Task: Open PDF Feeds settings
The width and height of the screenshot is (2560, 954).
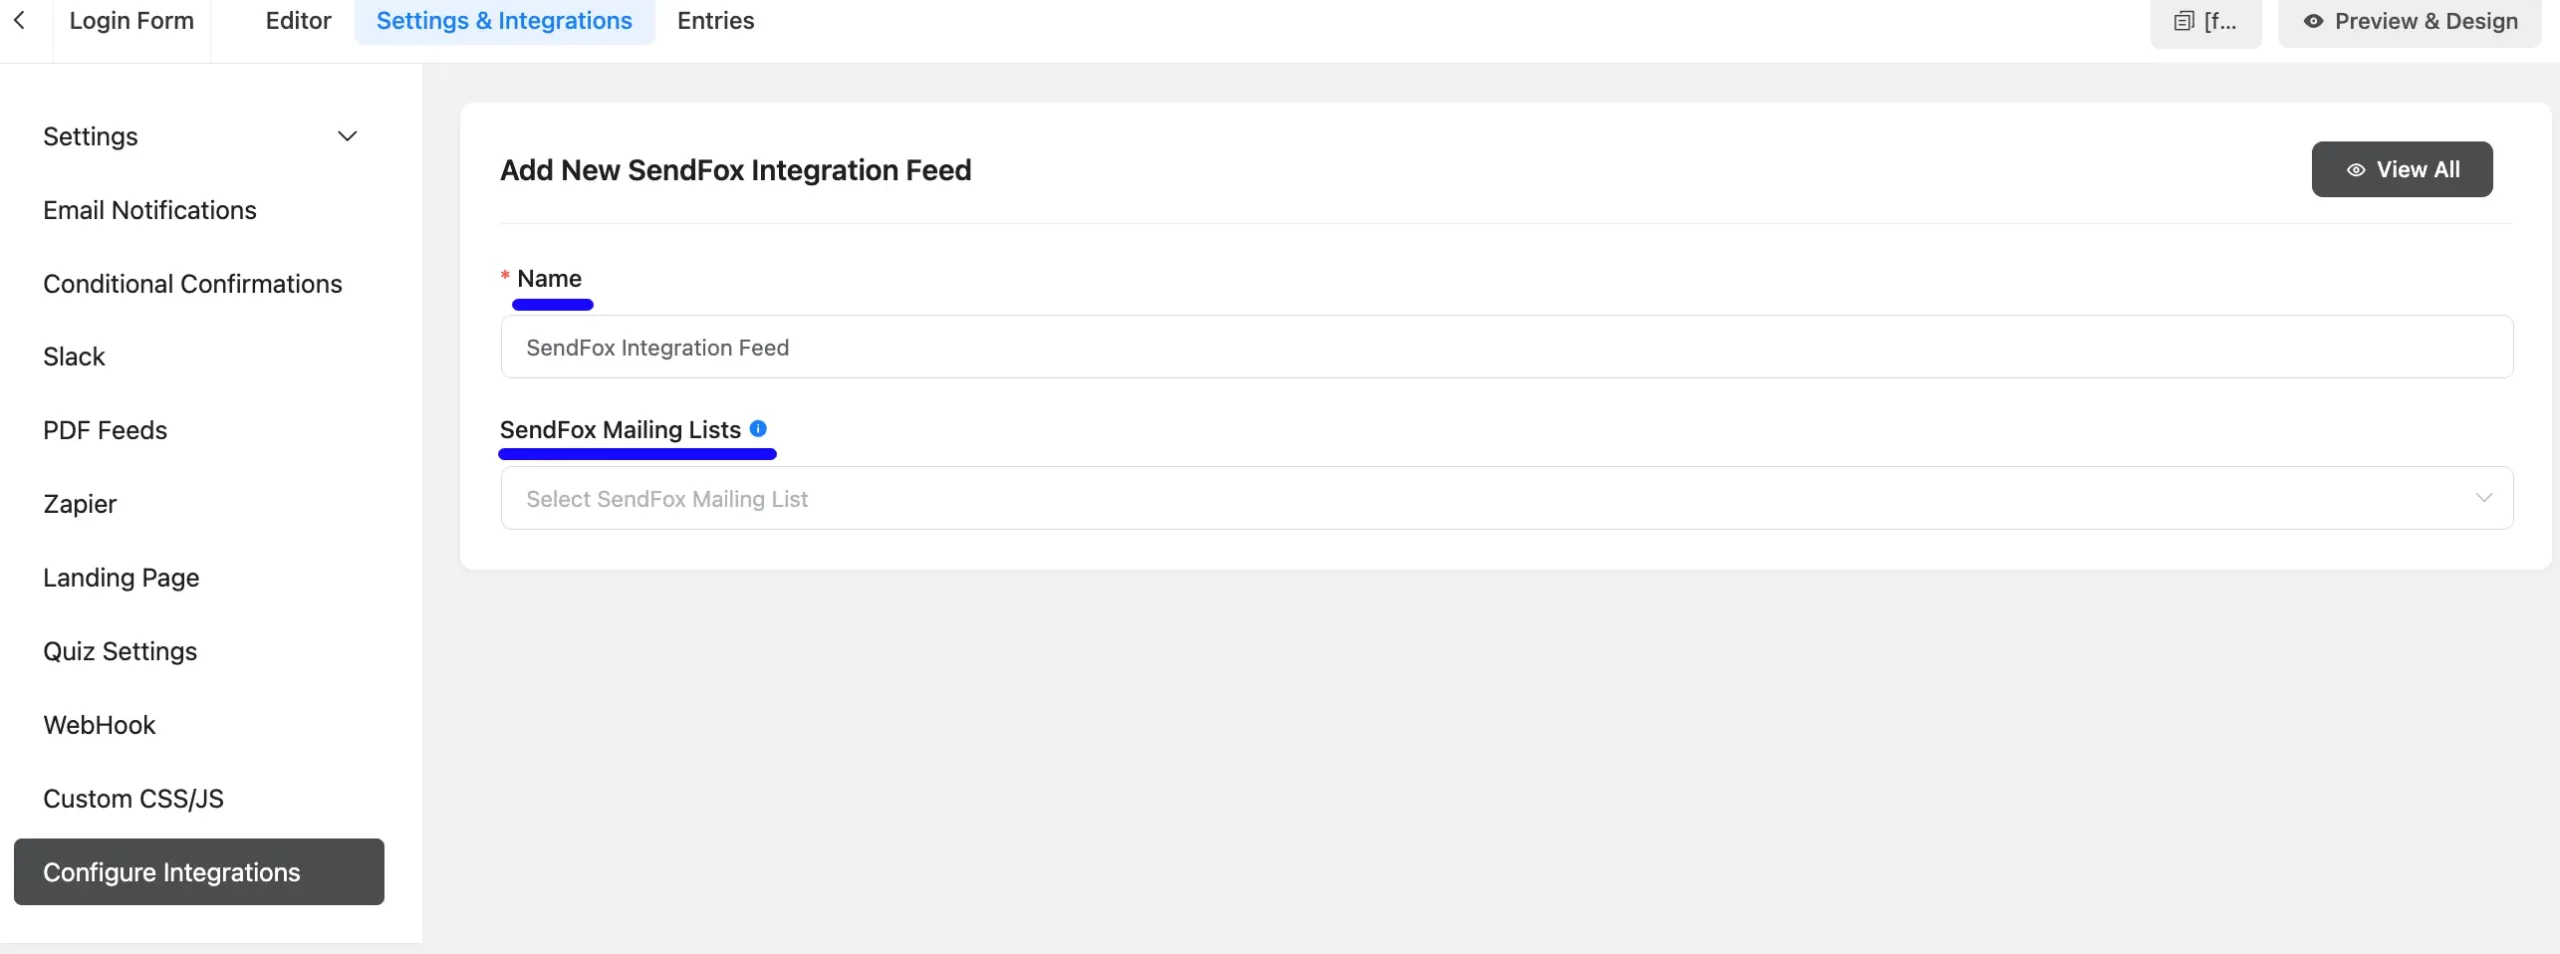Action: (x=104, y=430)
